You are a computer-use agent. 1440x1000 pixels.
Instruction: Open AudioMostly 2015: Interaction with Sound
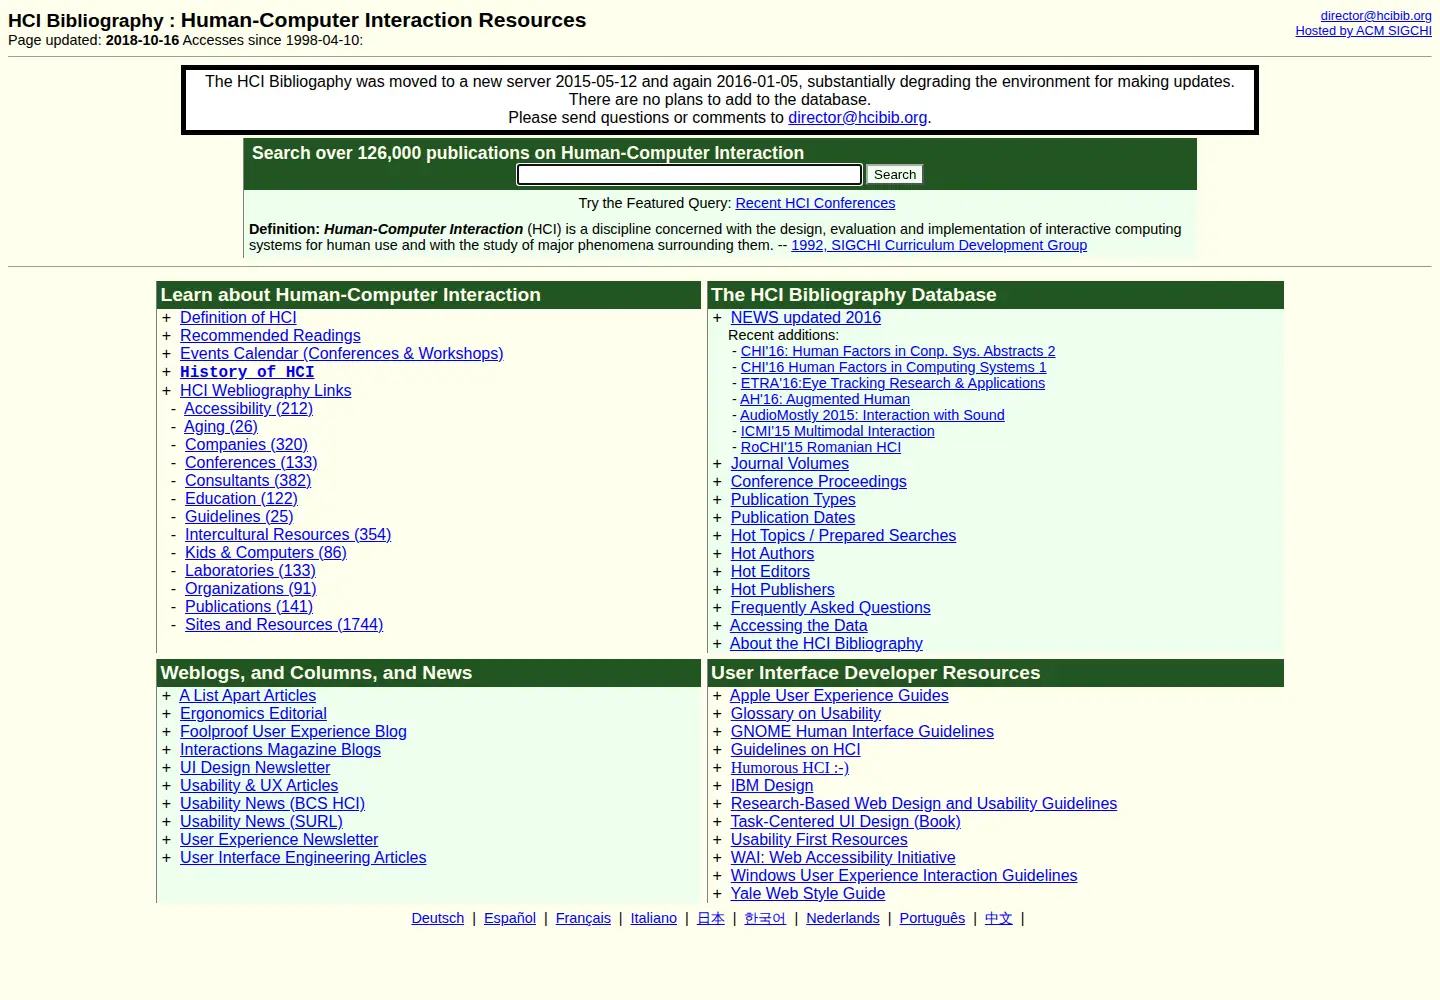(872, 415)
